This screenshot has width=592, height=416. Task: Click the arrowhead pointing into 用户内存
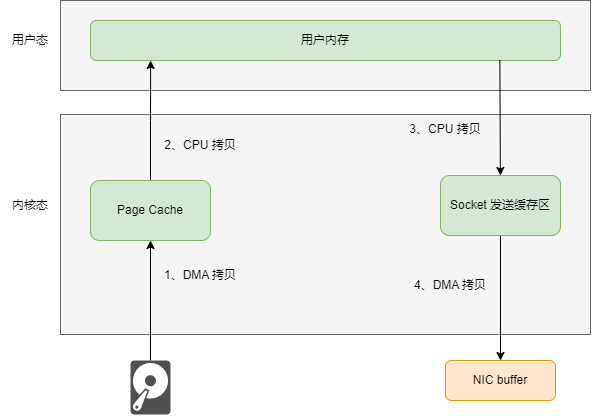click(150, 65)
